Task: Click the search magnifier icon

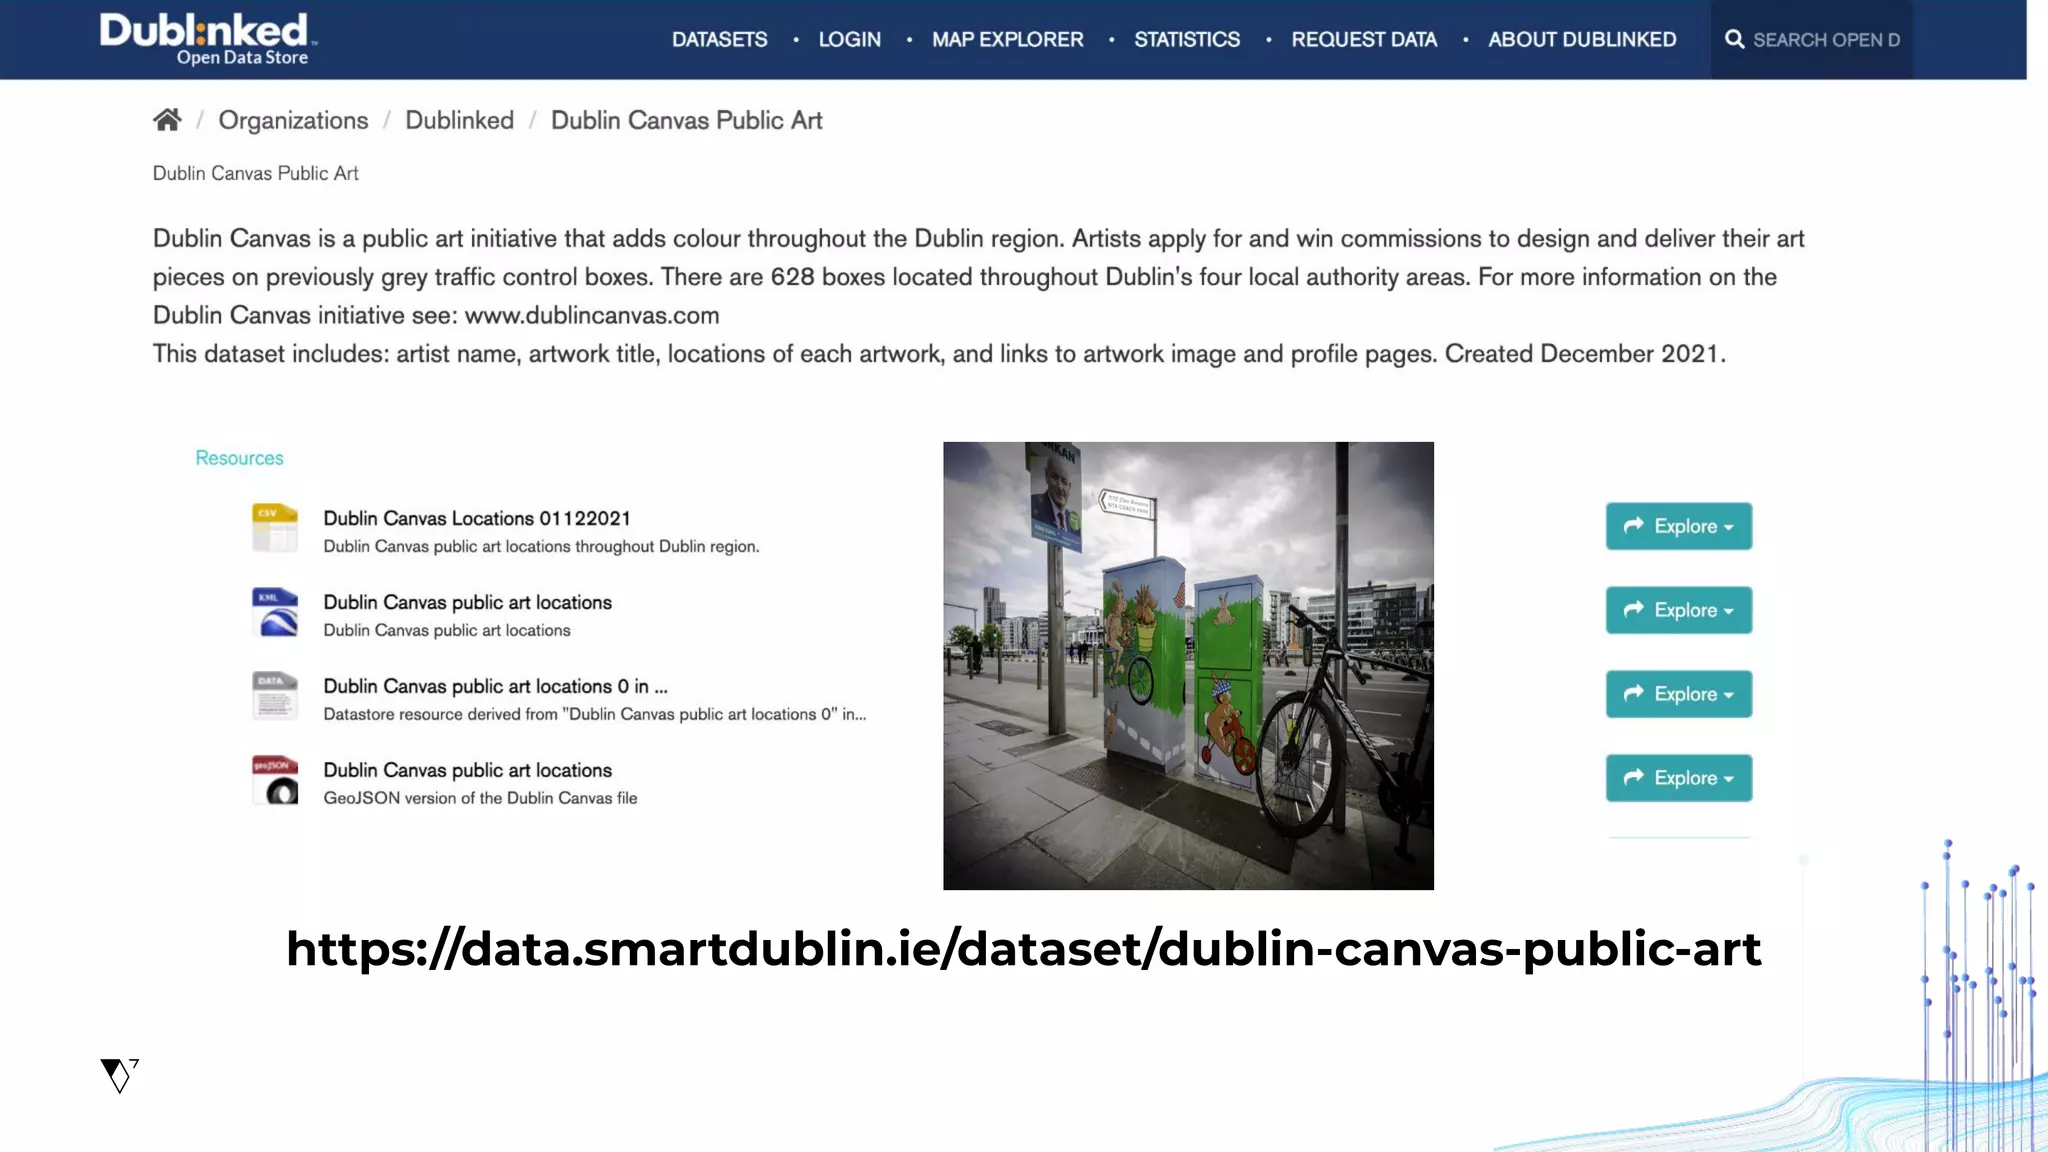Action: [x=1734, y=39]
